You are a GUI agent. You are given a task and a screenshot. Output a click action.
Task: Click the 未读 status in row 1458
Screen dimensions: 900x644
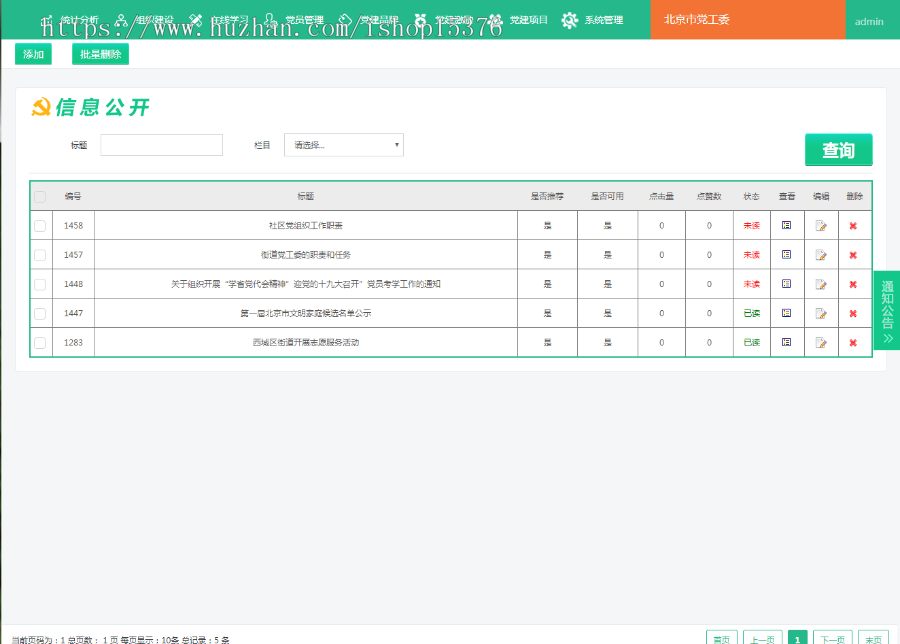coord(751,226)
